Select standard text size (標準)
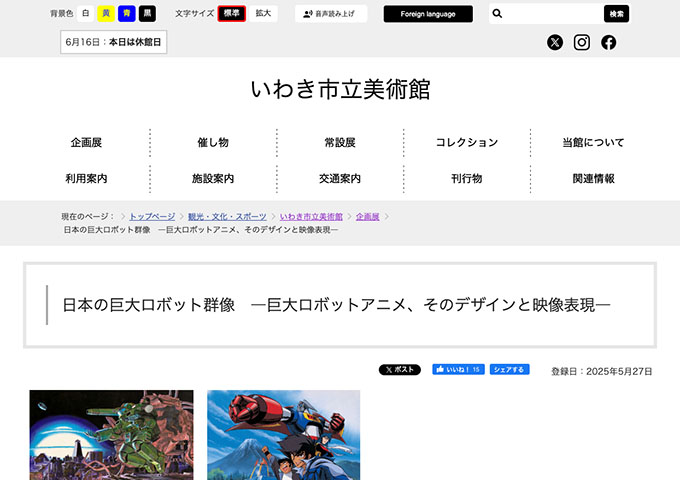 [232, 13]
